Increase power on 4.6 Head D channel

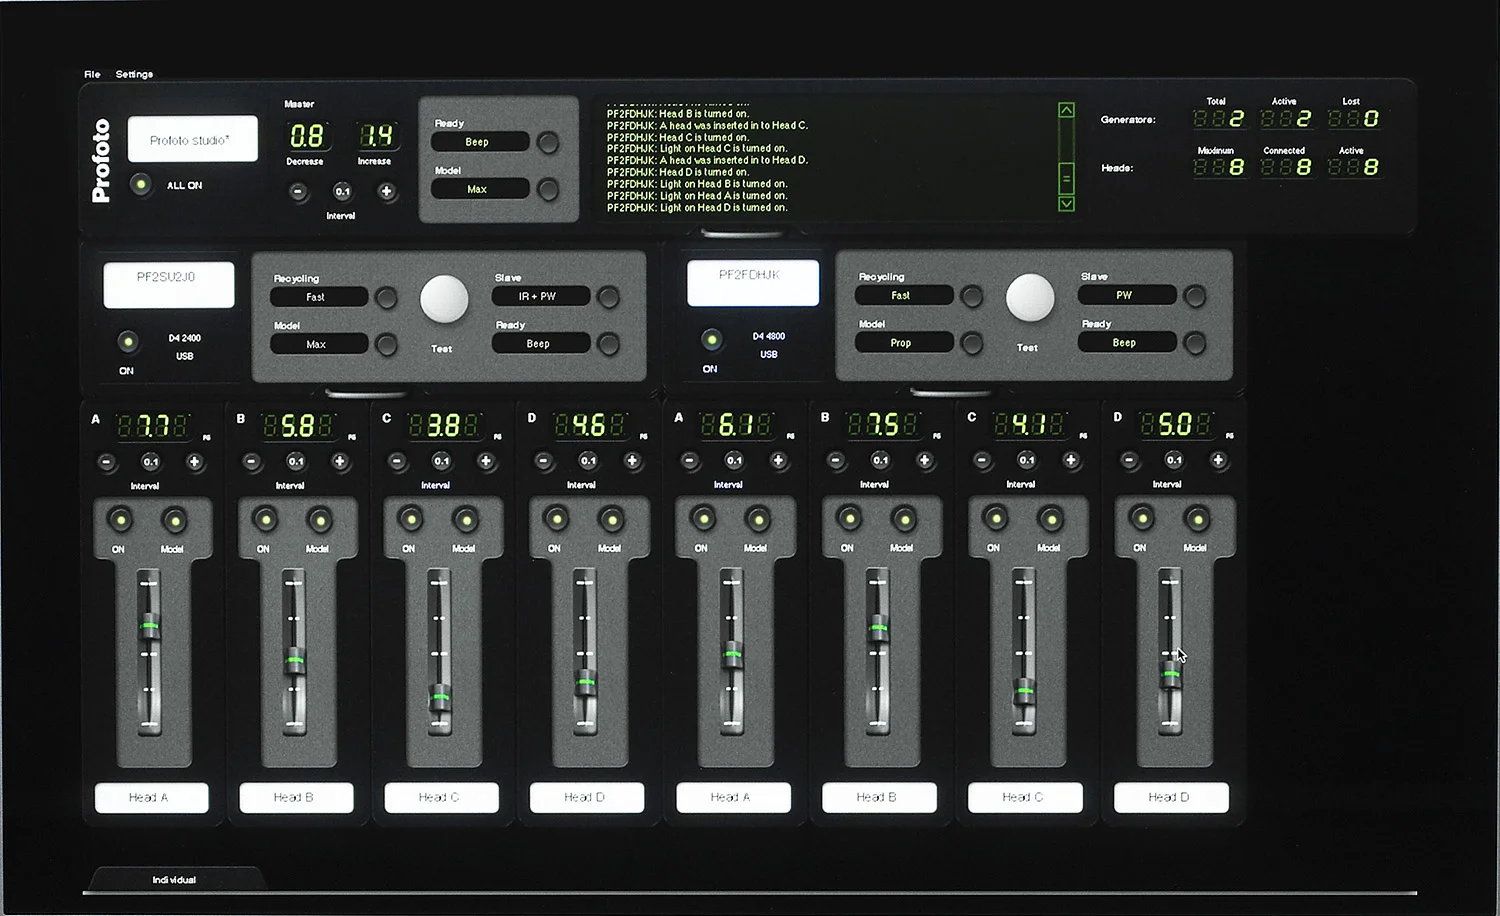coord(632,461)
